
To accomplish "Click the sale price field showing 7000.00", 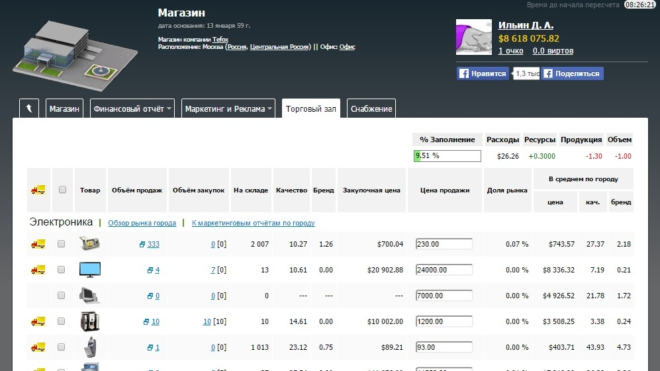I will click(x=444, y=296).
